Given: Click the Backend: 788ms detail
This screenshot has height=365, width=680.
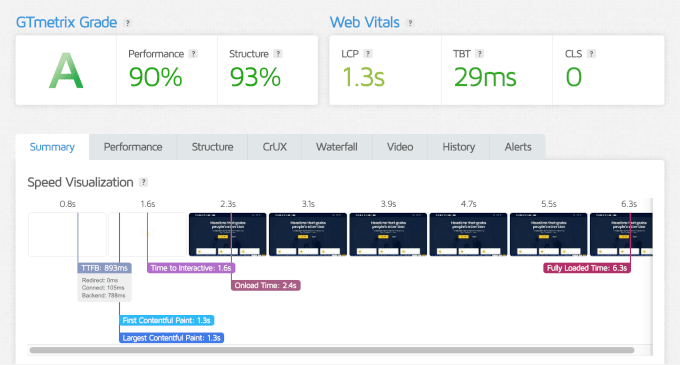Looking at the screenshot, I should (103, 296).
